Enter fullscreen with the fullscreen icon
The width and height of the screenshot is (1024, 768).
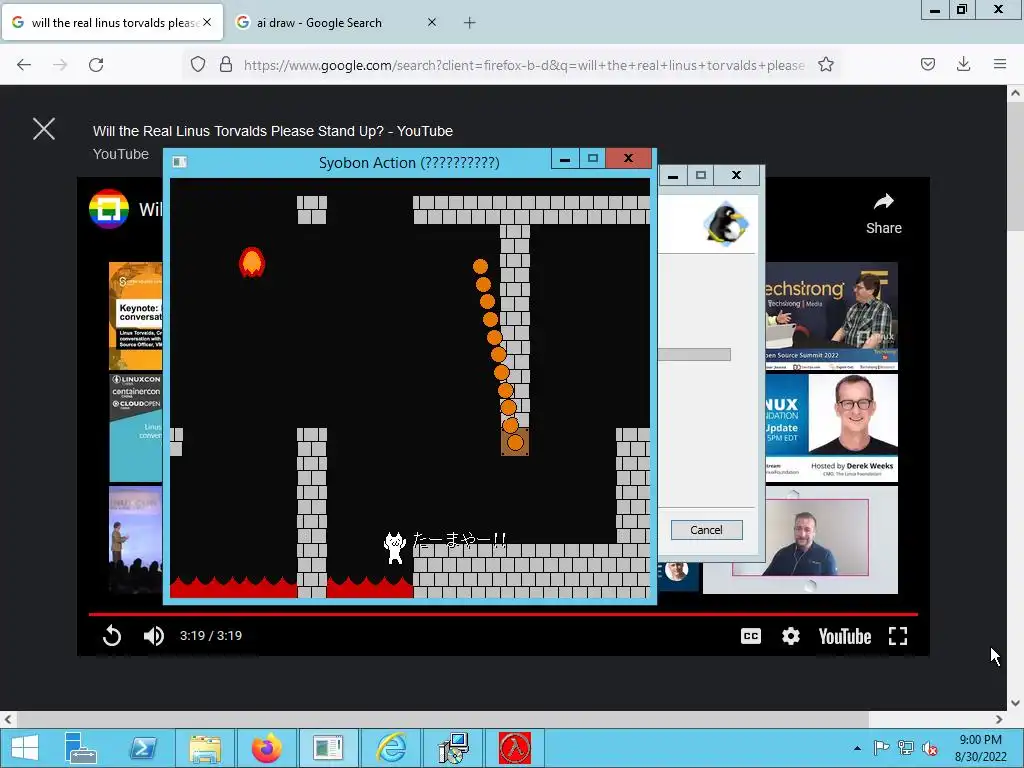[x=898, y=636]
